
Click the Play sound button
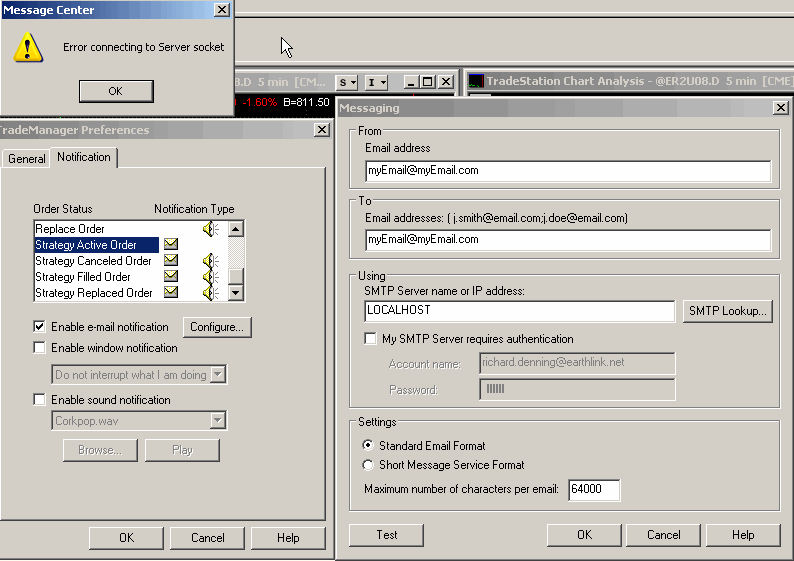[x=182, y=450]
